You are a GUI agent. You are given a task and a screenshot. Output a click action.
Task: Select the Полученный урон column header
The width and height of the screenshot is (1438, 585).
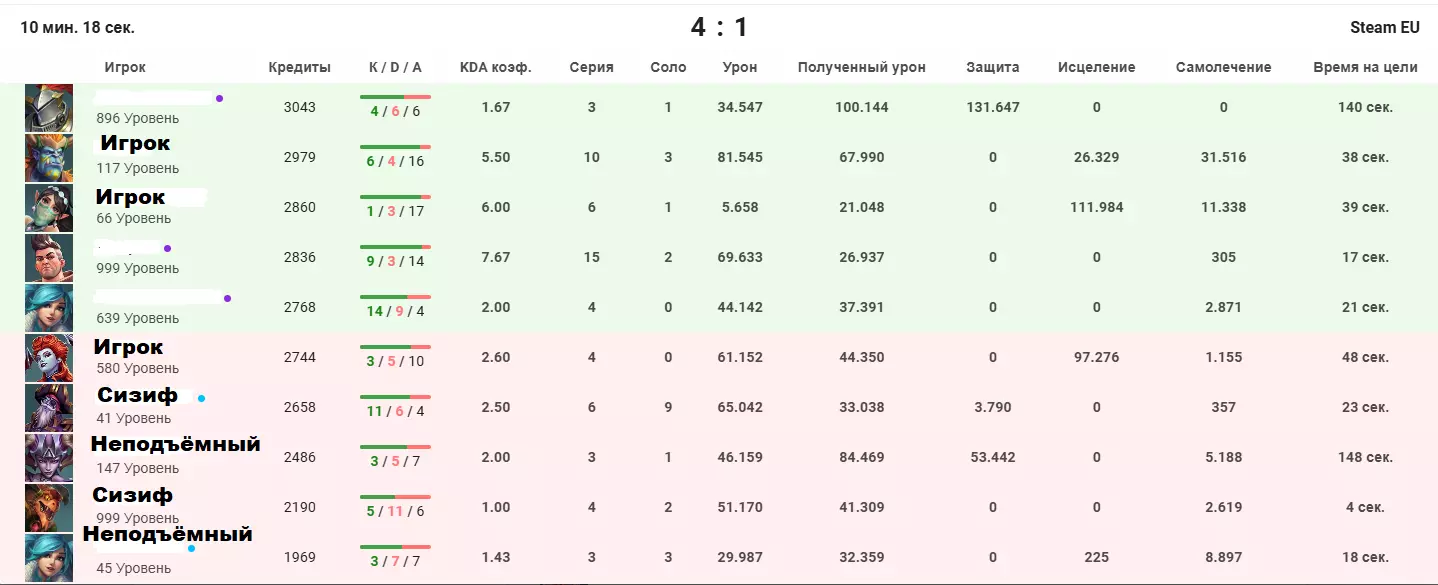click(x=861, y=68)
